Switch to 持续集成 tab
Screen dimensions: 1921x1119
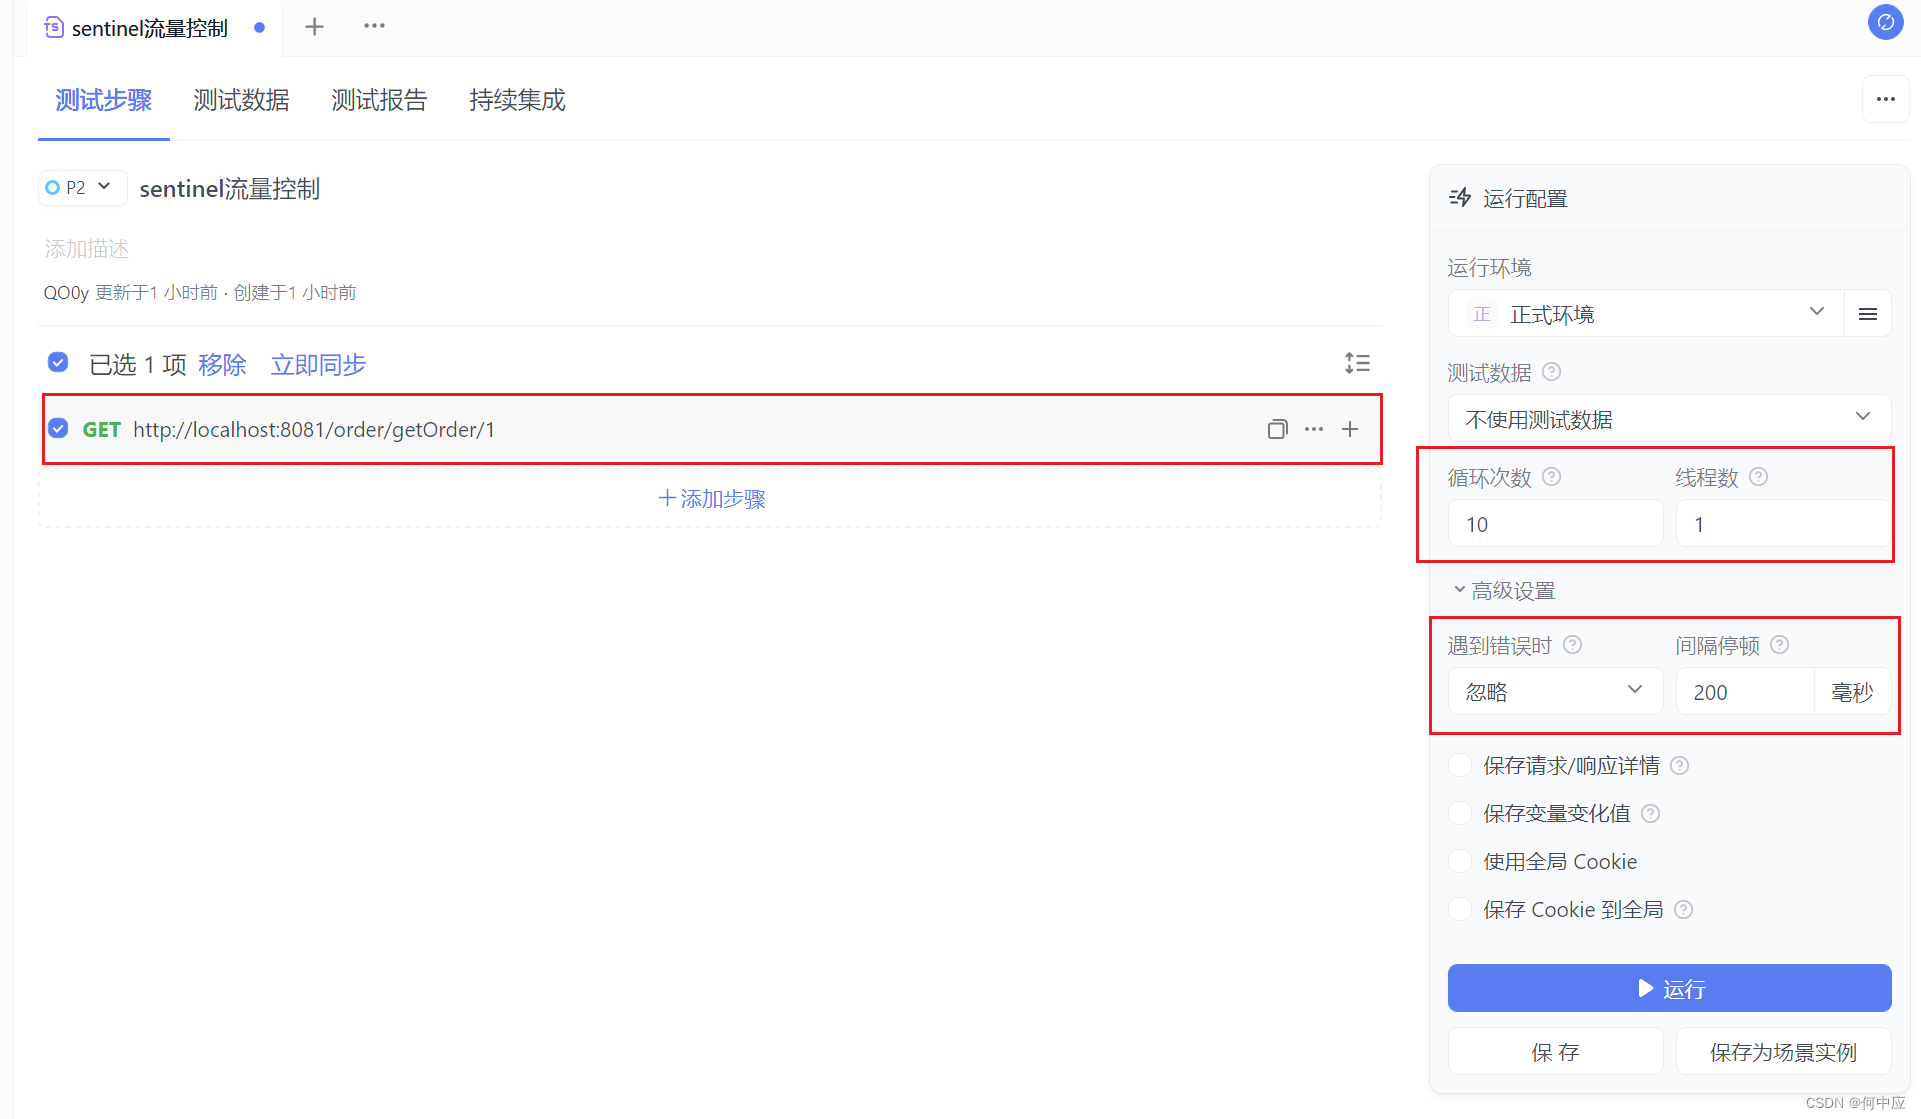(517, 100)
